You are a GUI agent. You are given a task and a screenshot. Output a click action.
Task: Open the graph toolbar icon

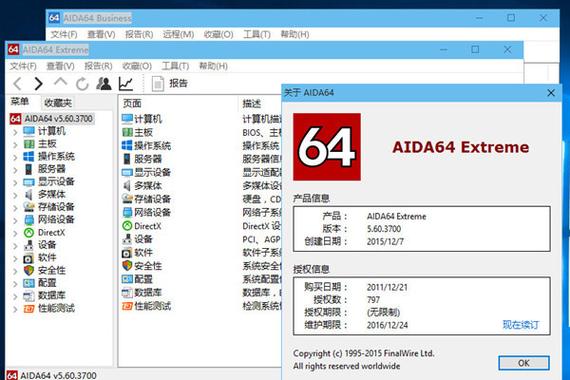(x=126, y=84)
